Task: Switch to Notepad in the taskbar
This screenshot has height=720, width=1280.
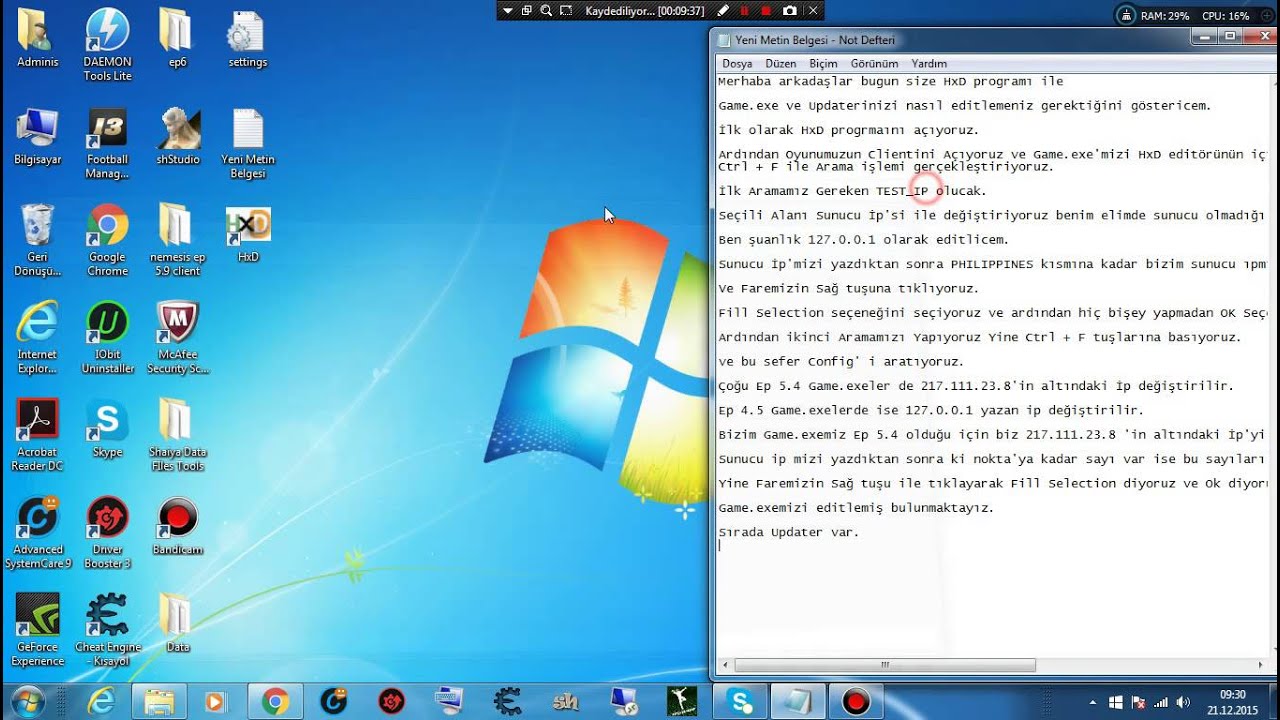Action: (799, 702)
